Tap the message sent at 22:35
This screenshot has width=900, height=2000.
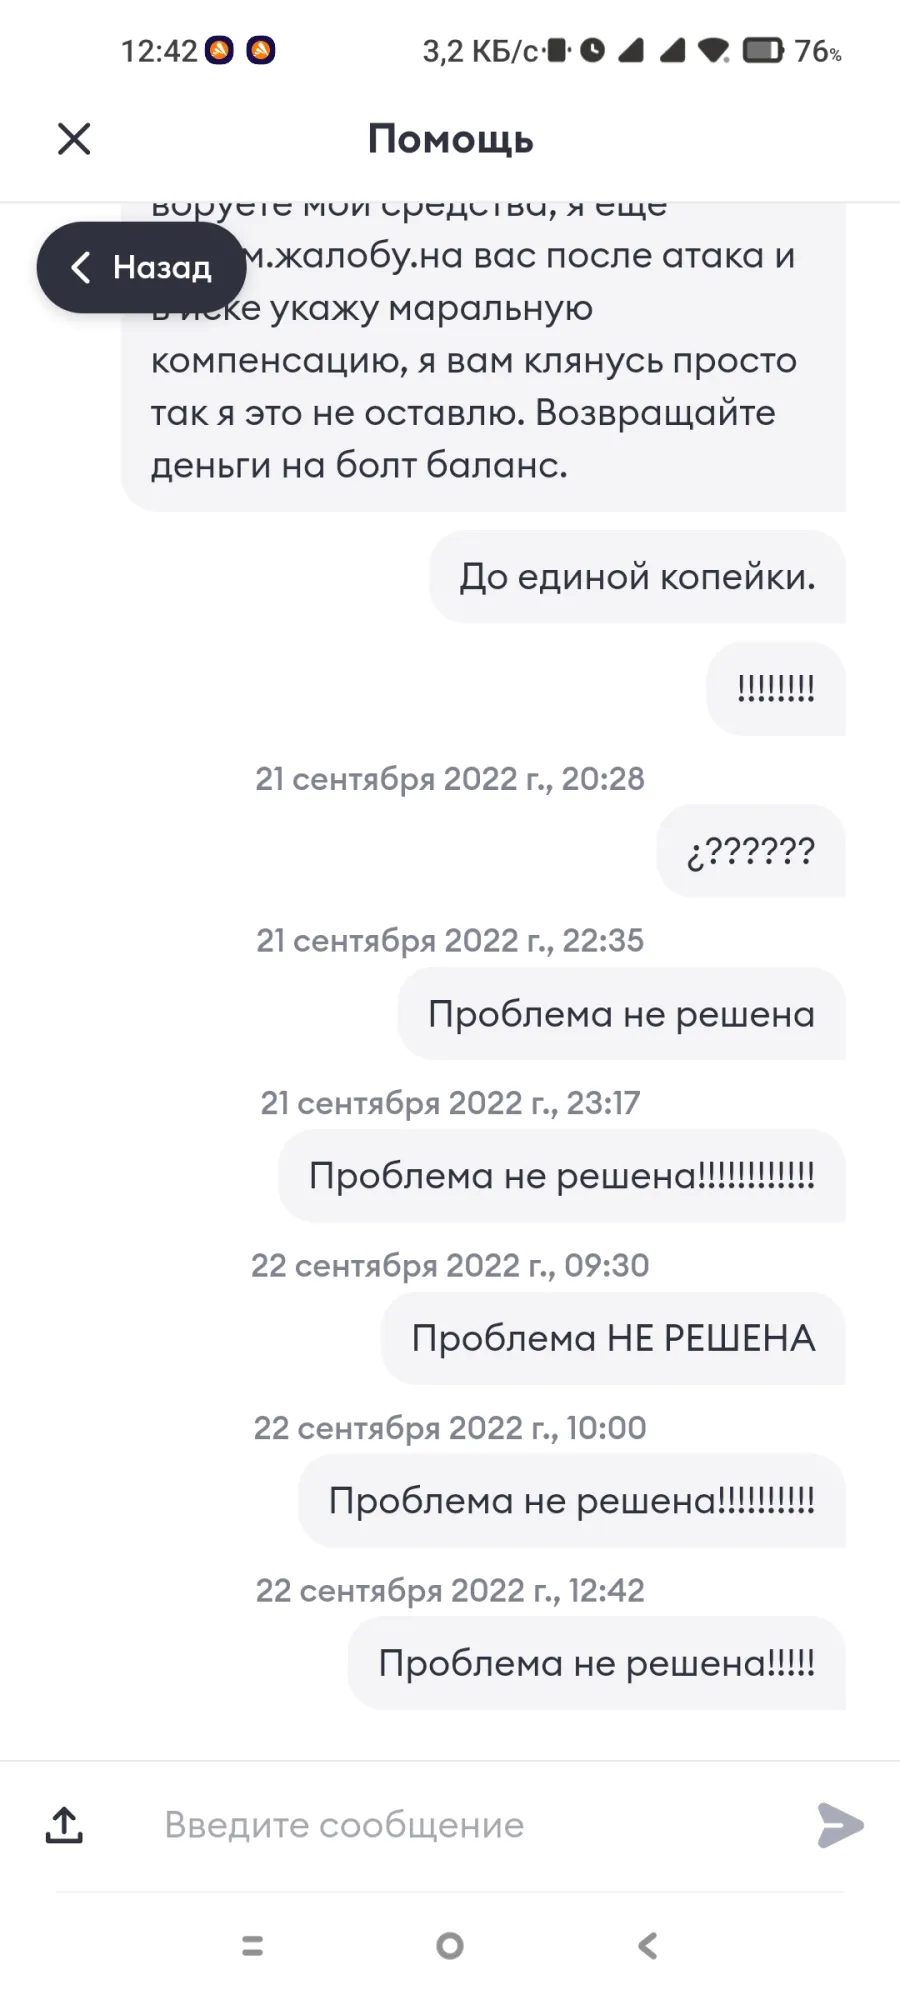[621, 1014]
